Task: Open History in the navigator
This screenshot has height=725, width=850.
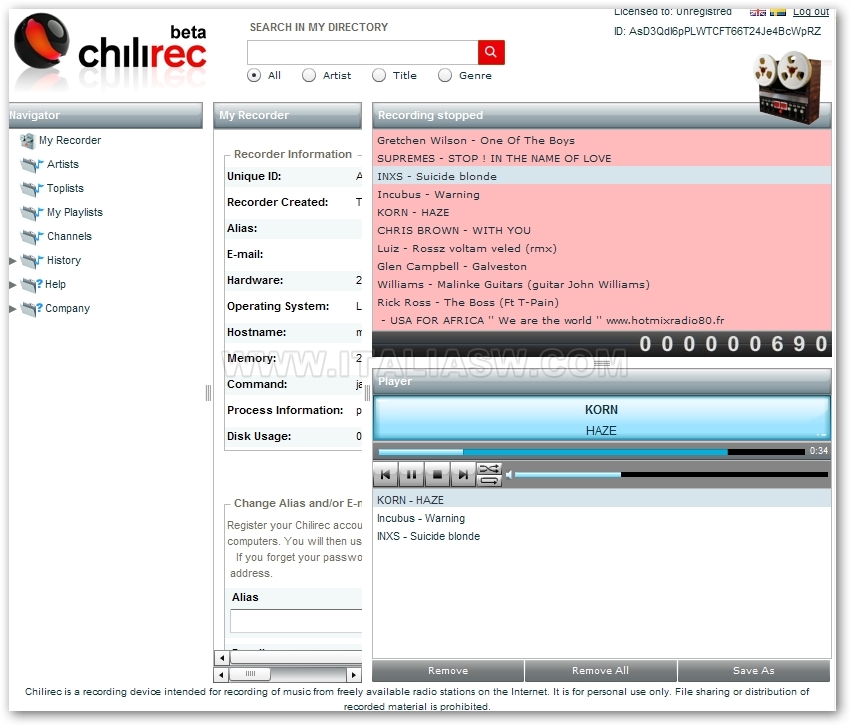Action: pos(64,260)
